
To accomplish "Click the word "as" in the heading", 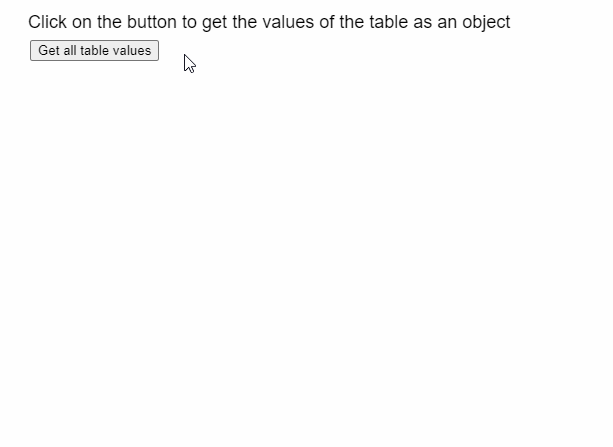I will tap(422, 22).
